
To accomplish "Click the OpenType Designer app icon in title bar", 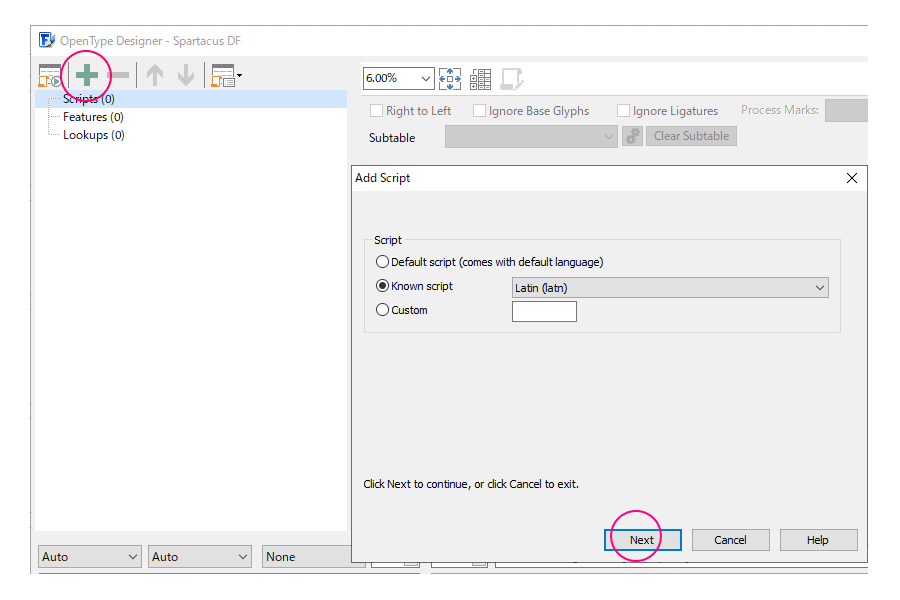I will click(x=46, y=41).
